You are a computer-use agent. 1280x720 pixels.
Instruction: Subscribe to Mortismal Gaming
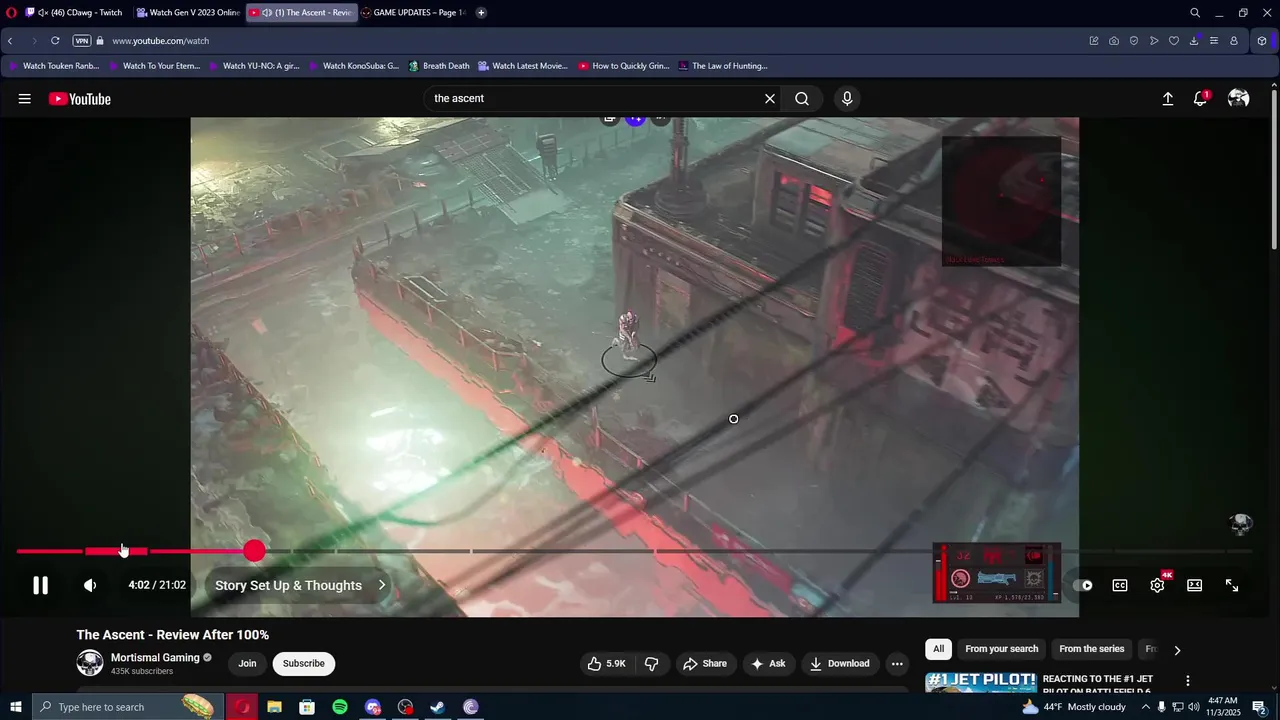coord(303,664)
